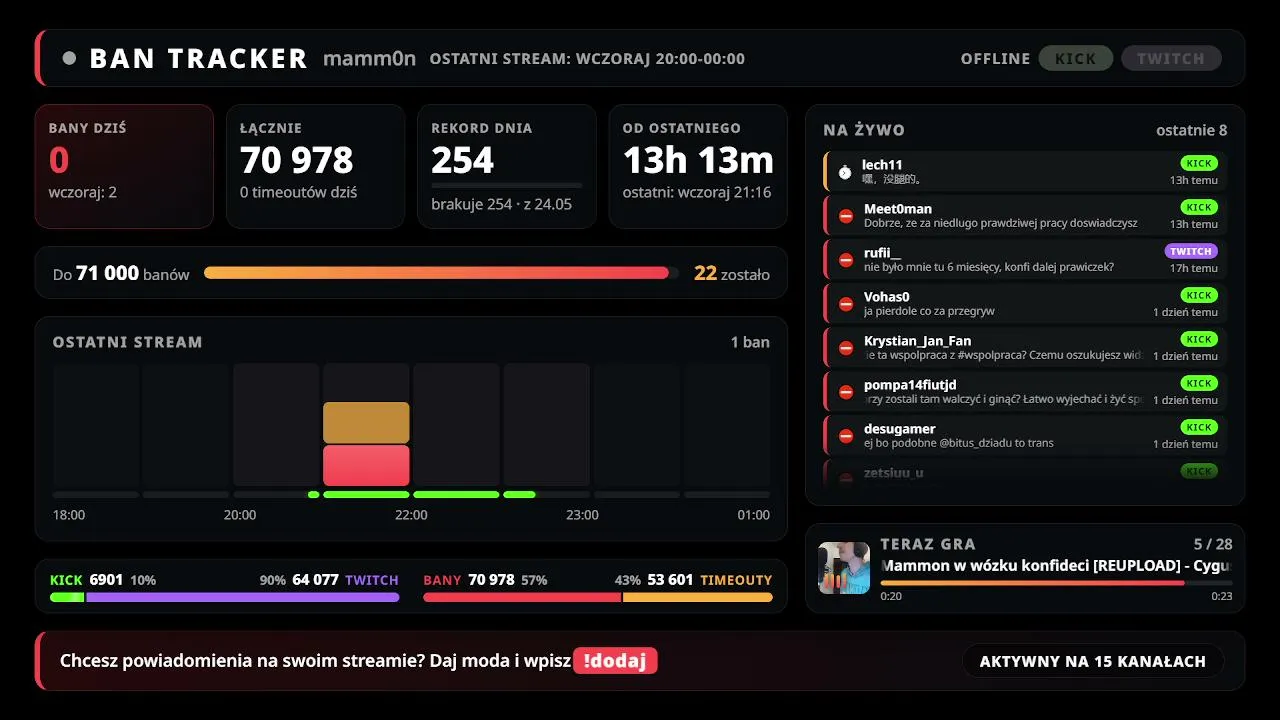Click the message 'ja pierdole co za przegryw'
Viewport: 1280px width, 720px height.
[929, 311]
